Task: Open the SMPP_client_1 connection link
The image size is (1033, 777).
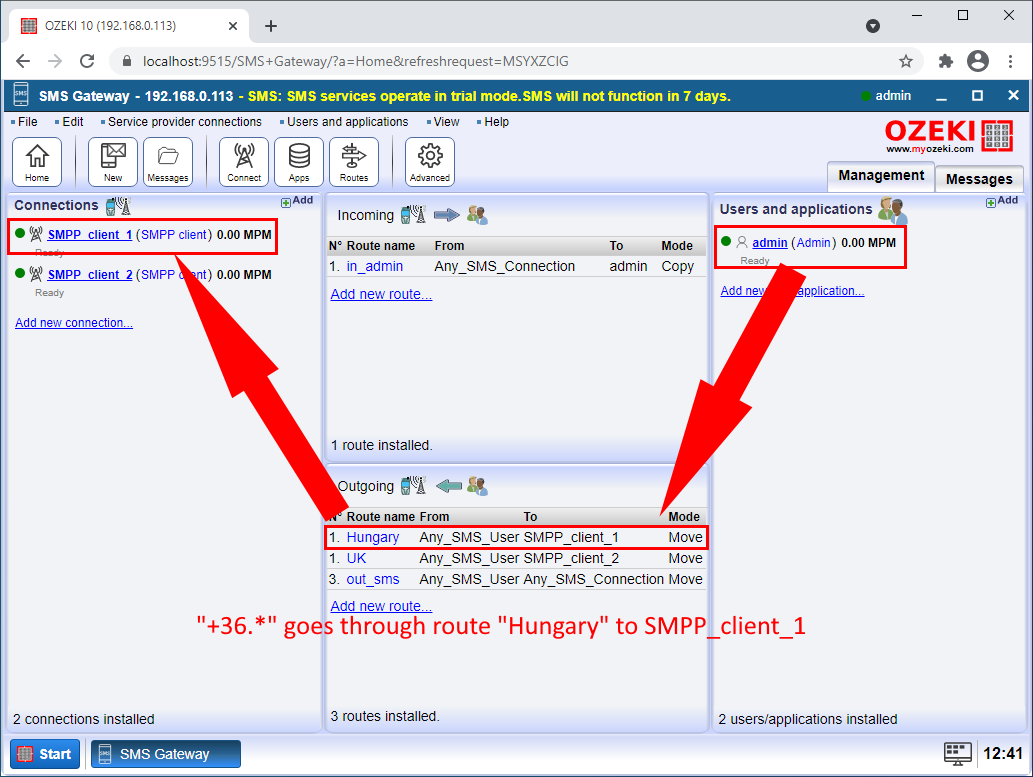Action: click(90, 235)
